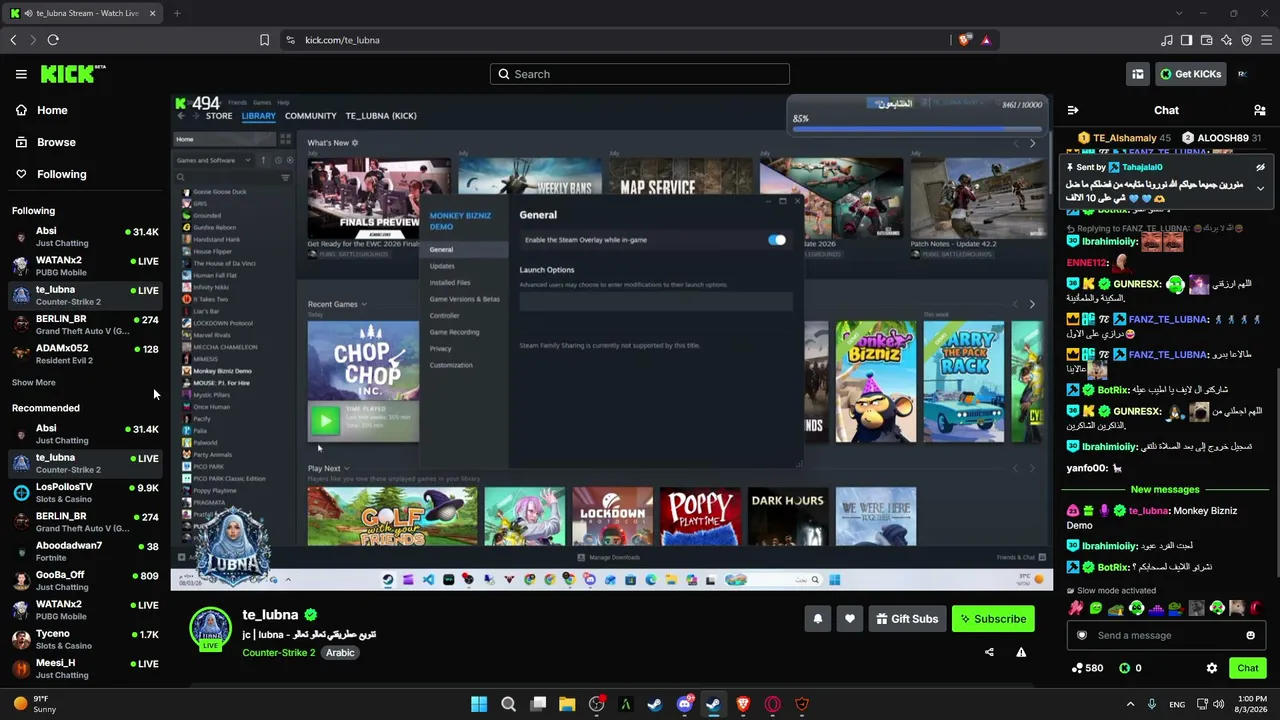Open Brave browser from taskbar
The height and width of the screenshot is (720, 1280).
(x=743, y=704)
